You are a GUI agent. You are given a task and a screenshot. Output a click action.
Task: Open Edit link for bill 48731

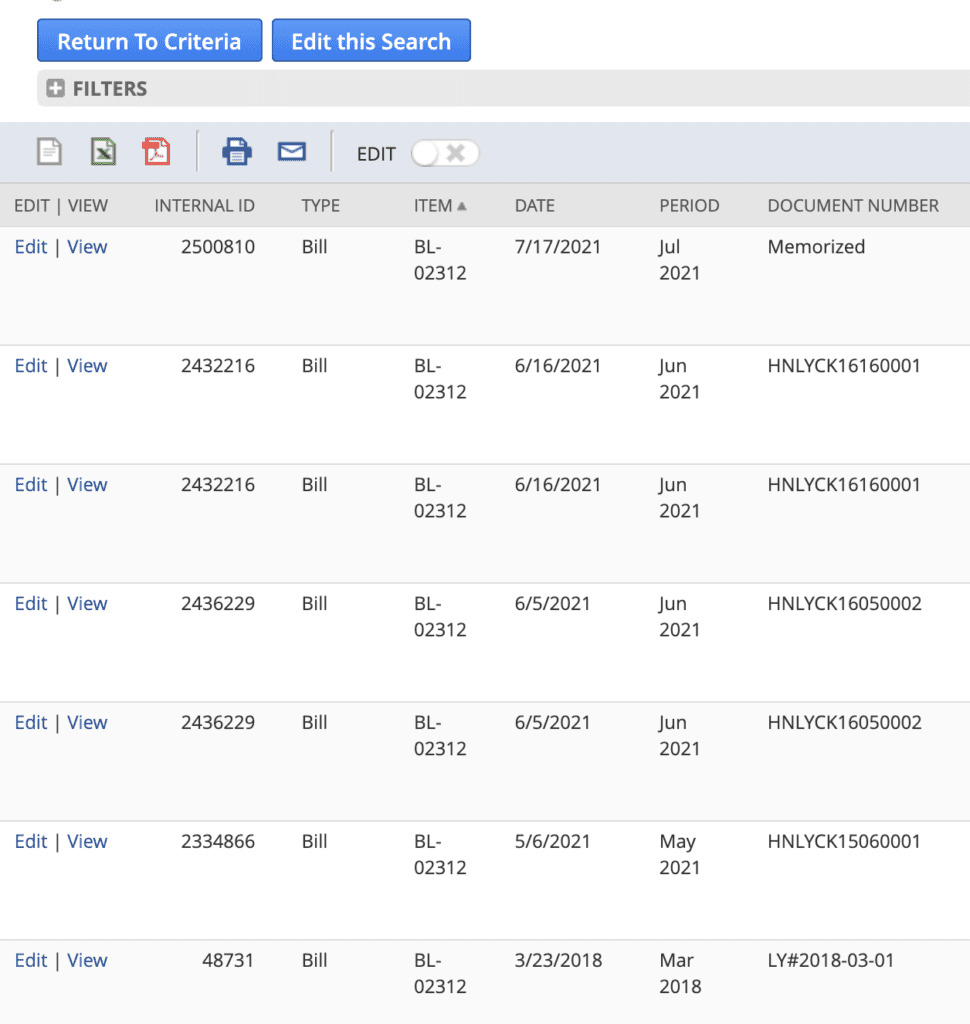click(31, 961)
